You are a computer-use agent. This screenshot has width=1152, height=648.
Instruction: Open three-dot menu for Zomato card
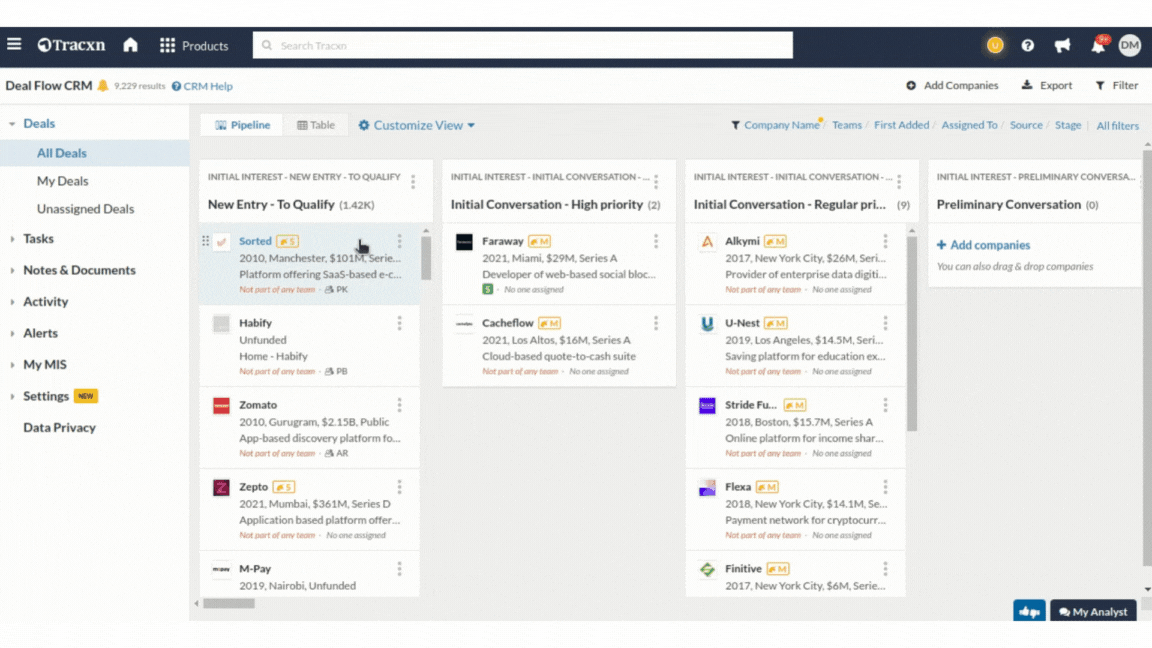click(x=399, y=405)
